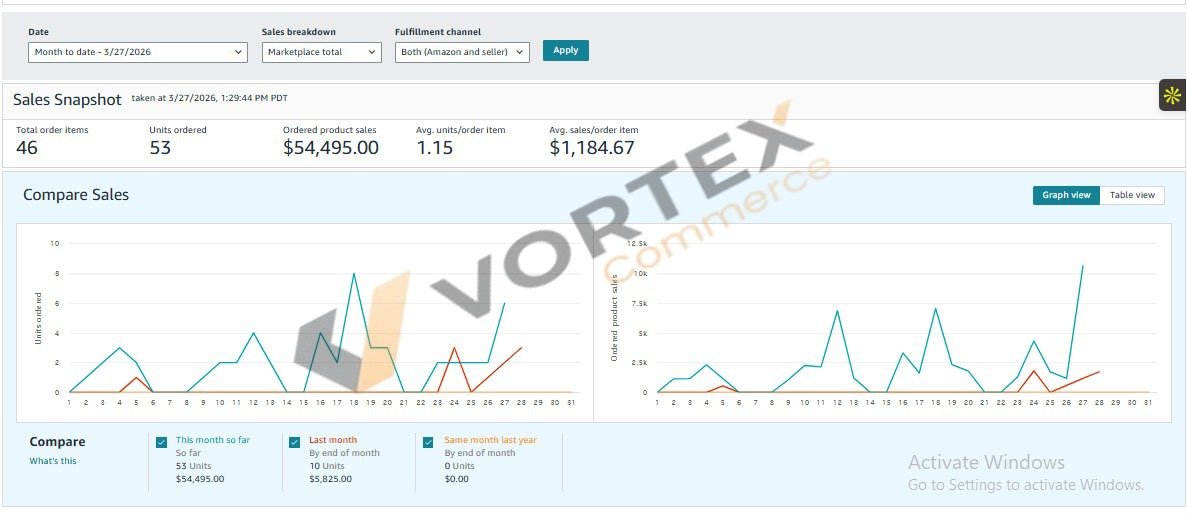Screen dimensions: 1187x525
Task: Click the Avg. units/order item value 1.15
Action: point(435,148)
